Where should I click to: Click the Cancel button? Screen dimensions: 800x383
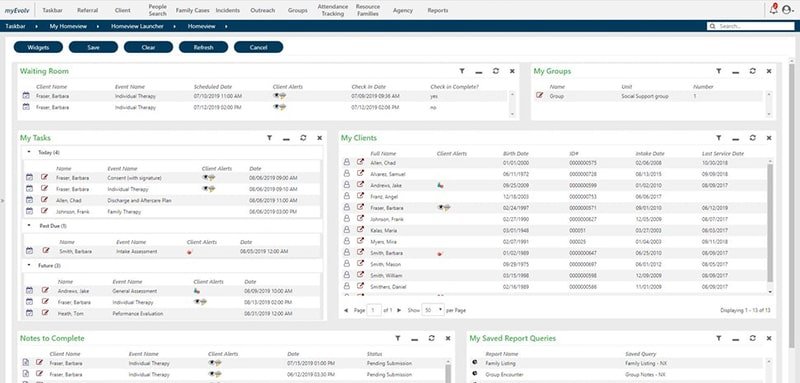[259, 47]
